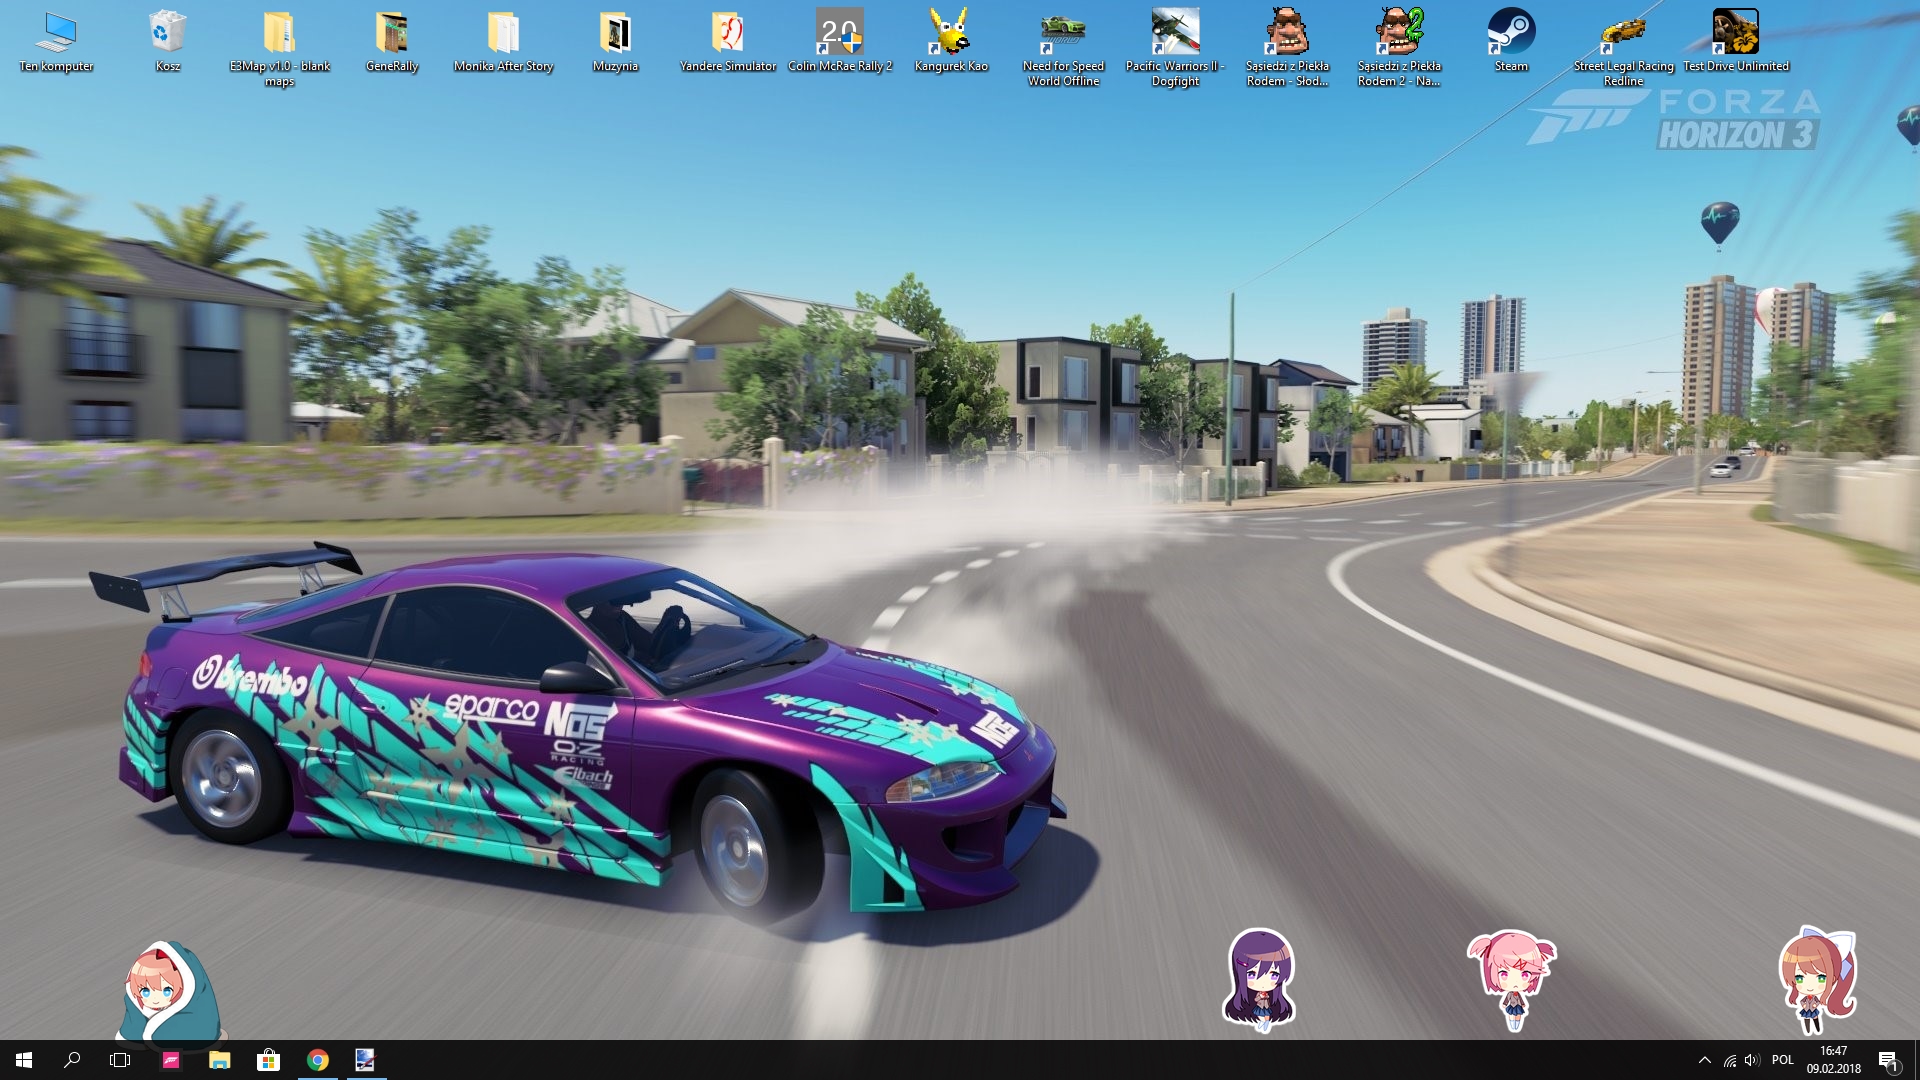Switch to the Monika app on taskbar

(365, 1060)
